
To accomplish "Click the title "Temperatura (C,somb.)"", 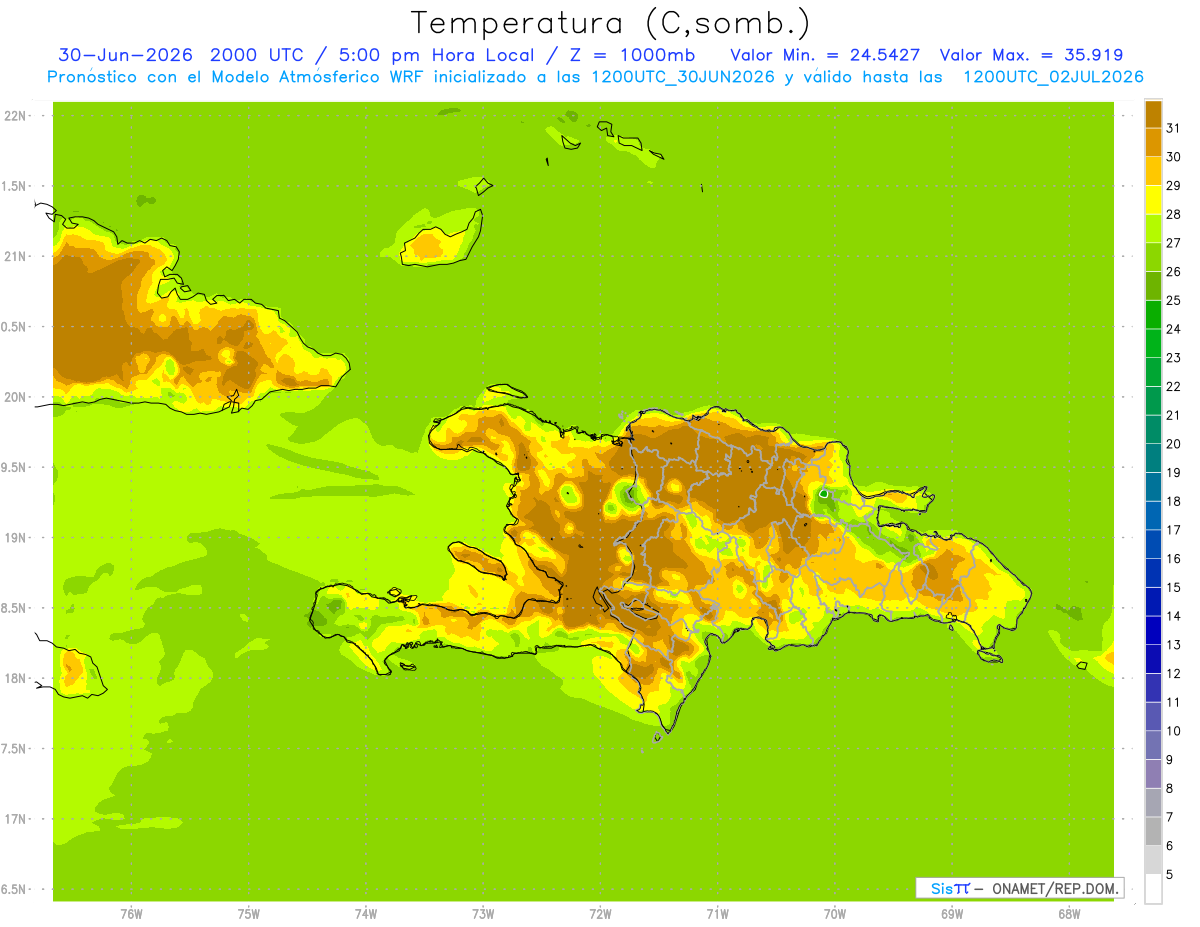I will click(x=609, y=24).
